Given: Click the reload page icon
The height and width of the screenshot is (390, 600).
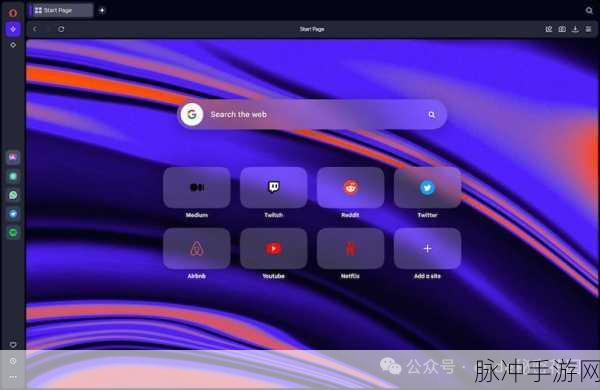Looking at the screenshot, I should 61,29.
